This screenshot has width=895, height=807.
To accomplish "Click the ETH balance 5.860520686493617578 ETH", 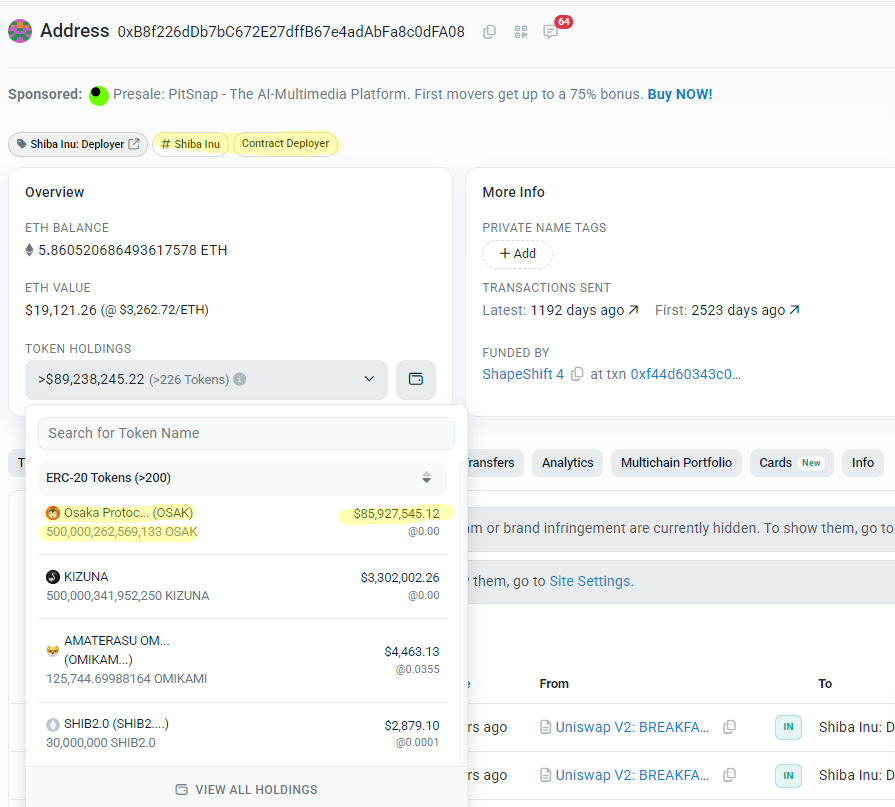I will pyautogui.click(x=132, y=250).
